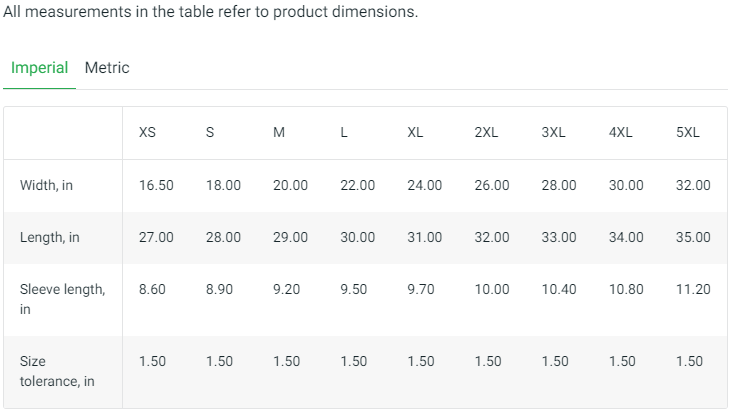Select the 5XL size header
Image resolution: width=731 pixels, height=412 pixels.
[688, 133]
